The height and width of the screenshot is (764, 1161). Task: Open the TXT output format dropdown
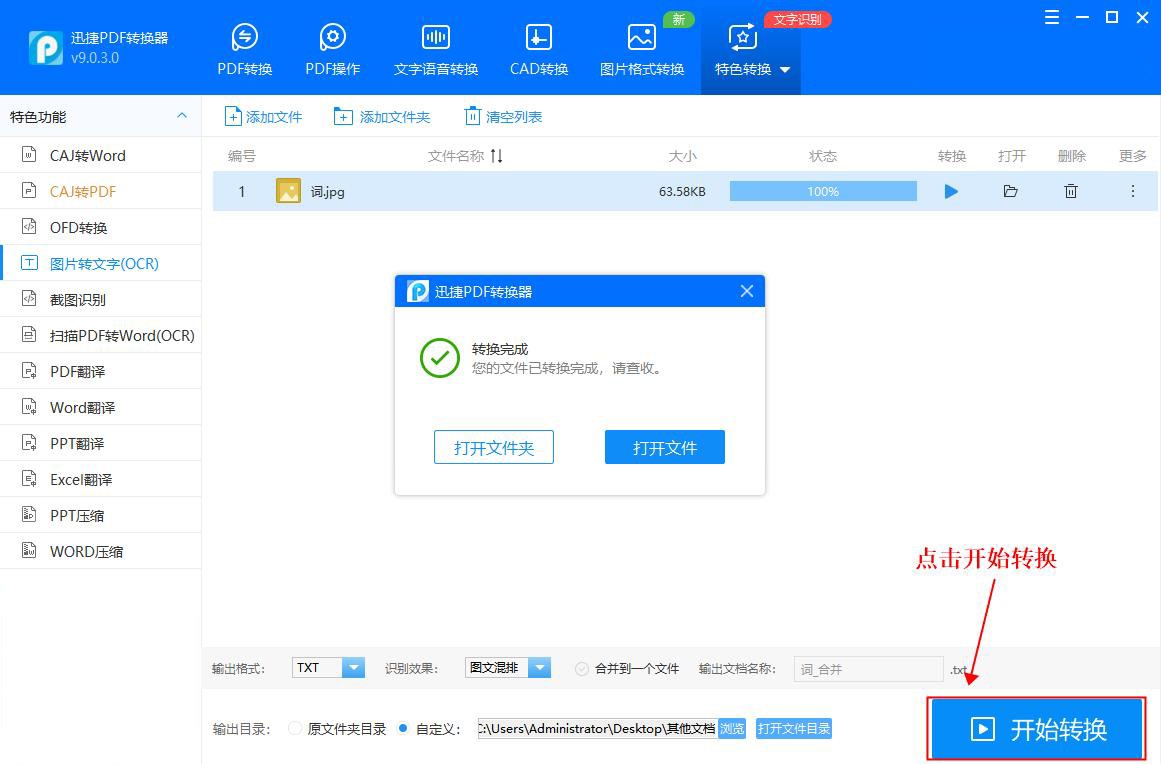click(x=352, y=667)
